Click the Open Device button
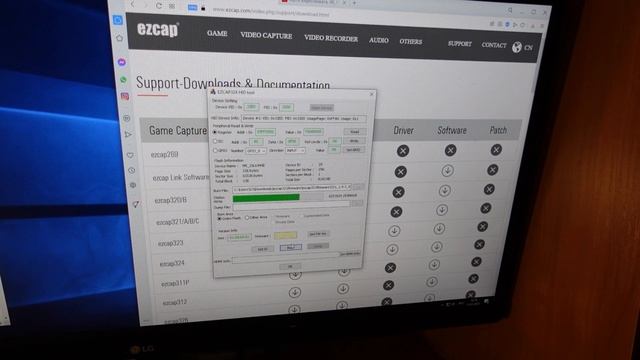The image size is (640, 360). (x=322, y=108)
